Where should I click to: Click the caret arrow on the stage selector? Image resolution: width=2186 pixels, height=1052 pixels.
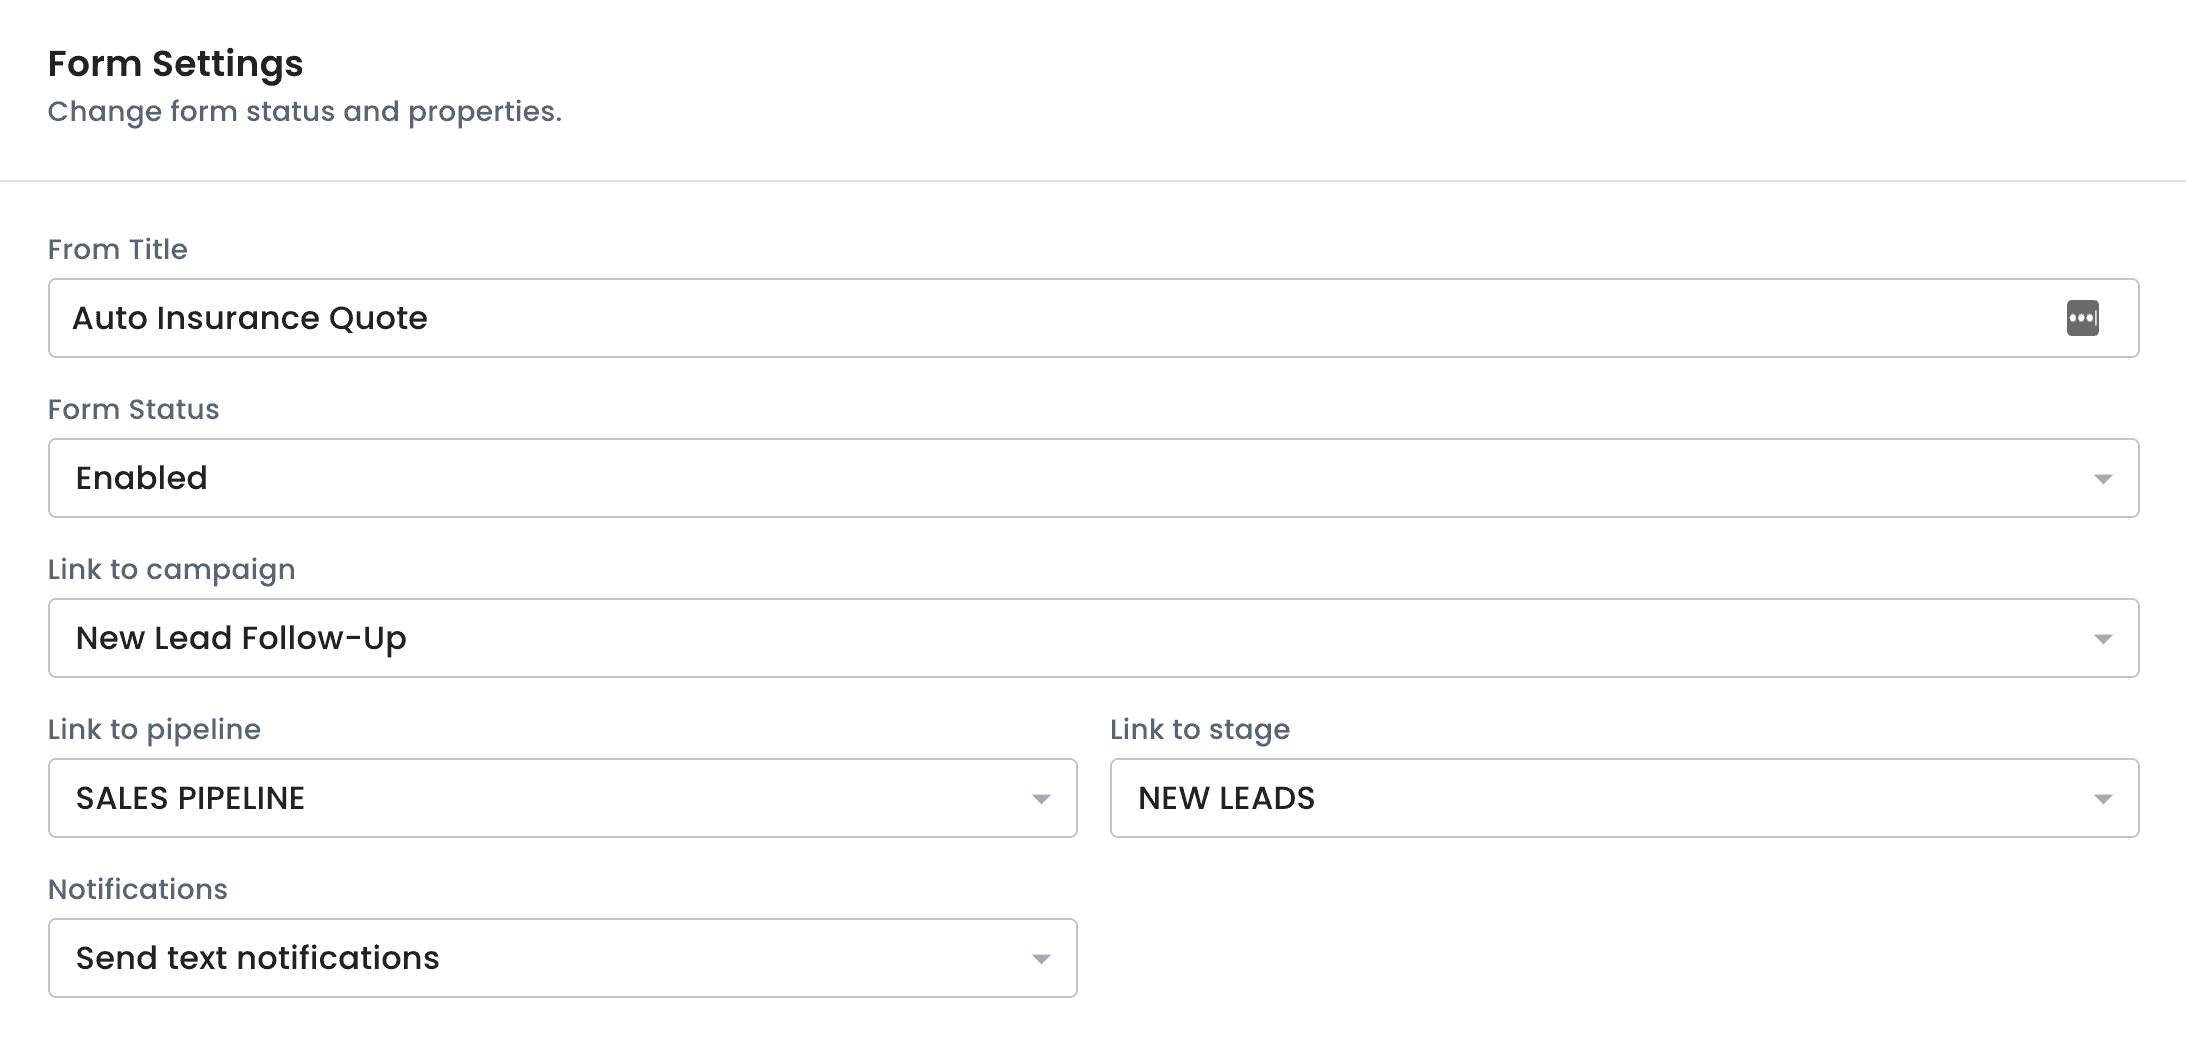2103,799
